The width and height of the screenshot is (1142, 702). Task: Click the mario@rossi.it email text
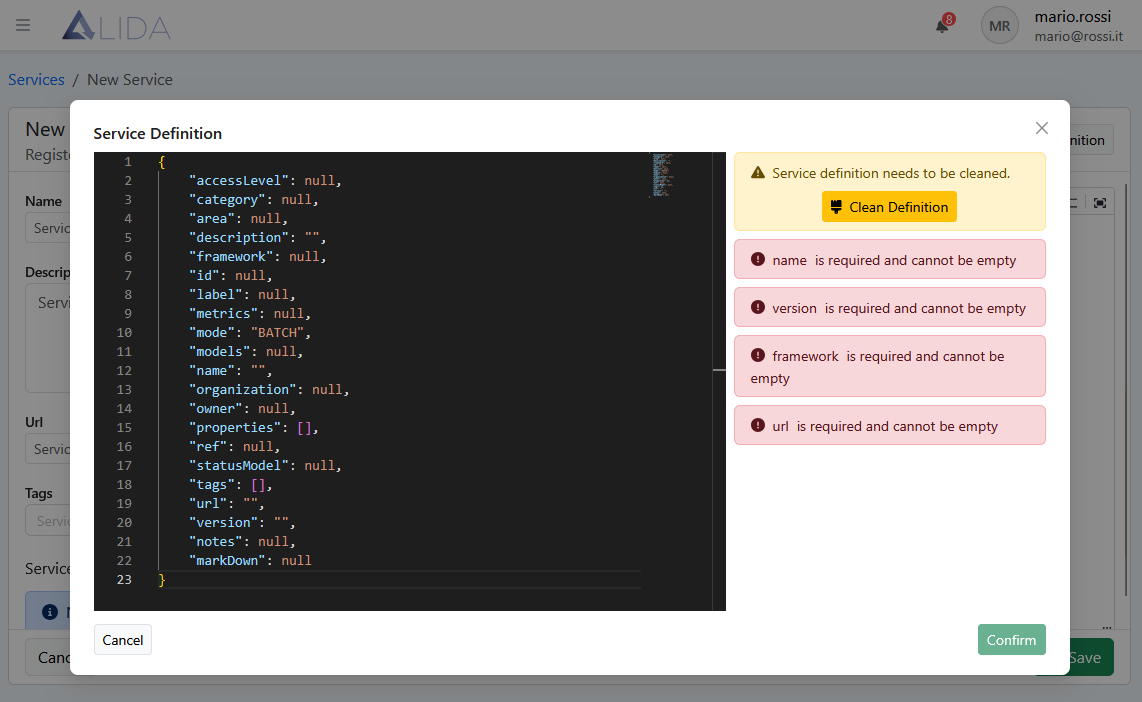[x=1079, y=36]
